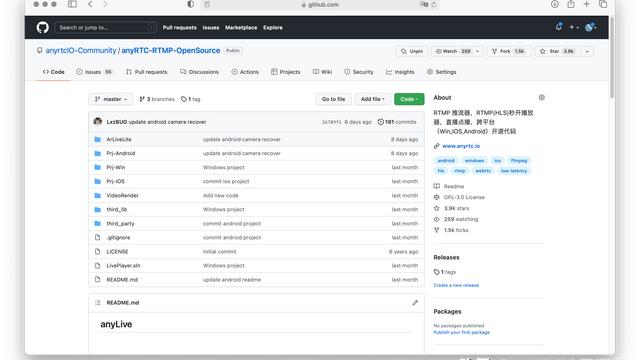Switch to the repository Pull requests tab
The width and height of the screenshot is (640, 360).
coord(147,72)
